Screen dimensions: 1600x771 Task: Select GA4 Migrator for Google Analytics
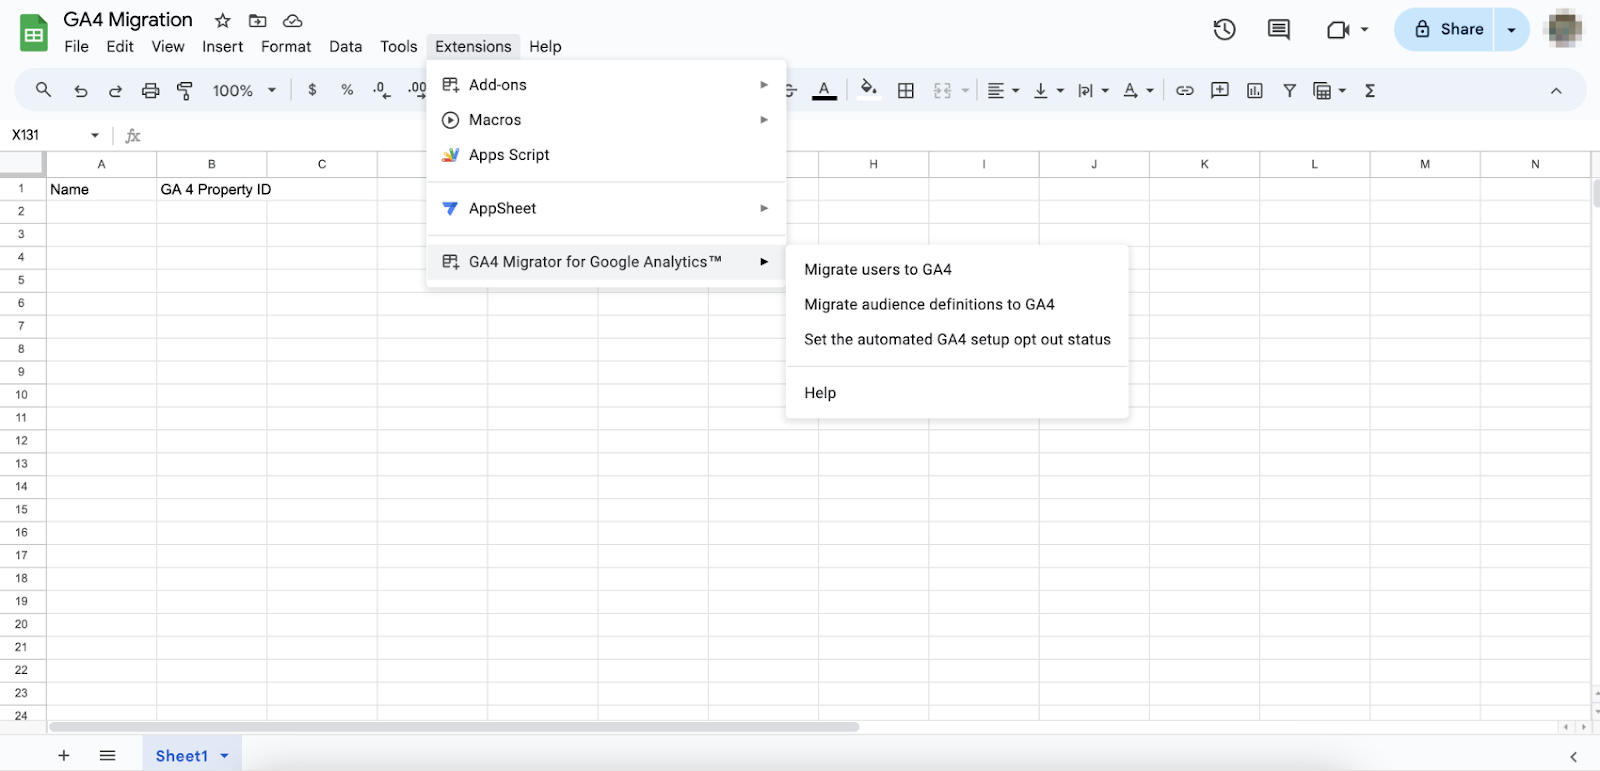(606, 262)
